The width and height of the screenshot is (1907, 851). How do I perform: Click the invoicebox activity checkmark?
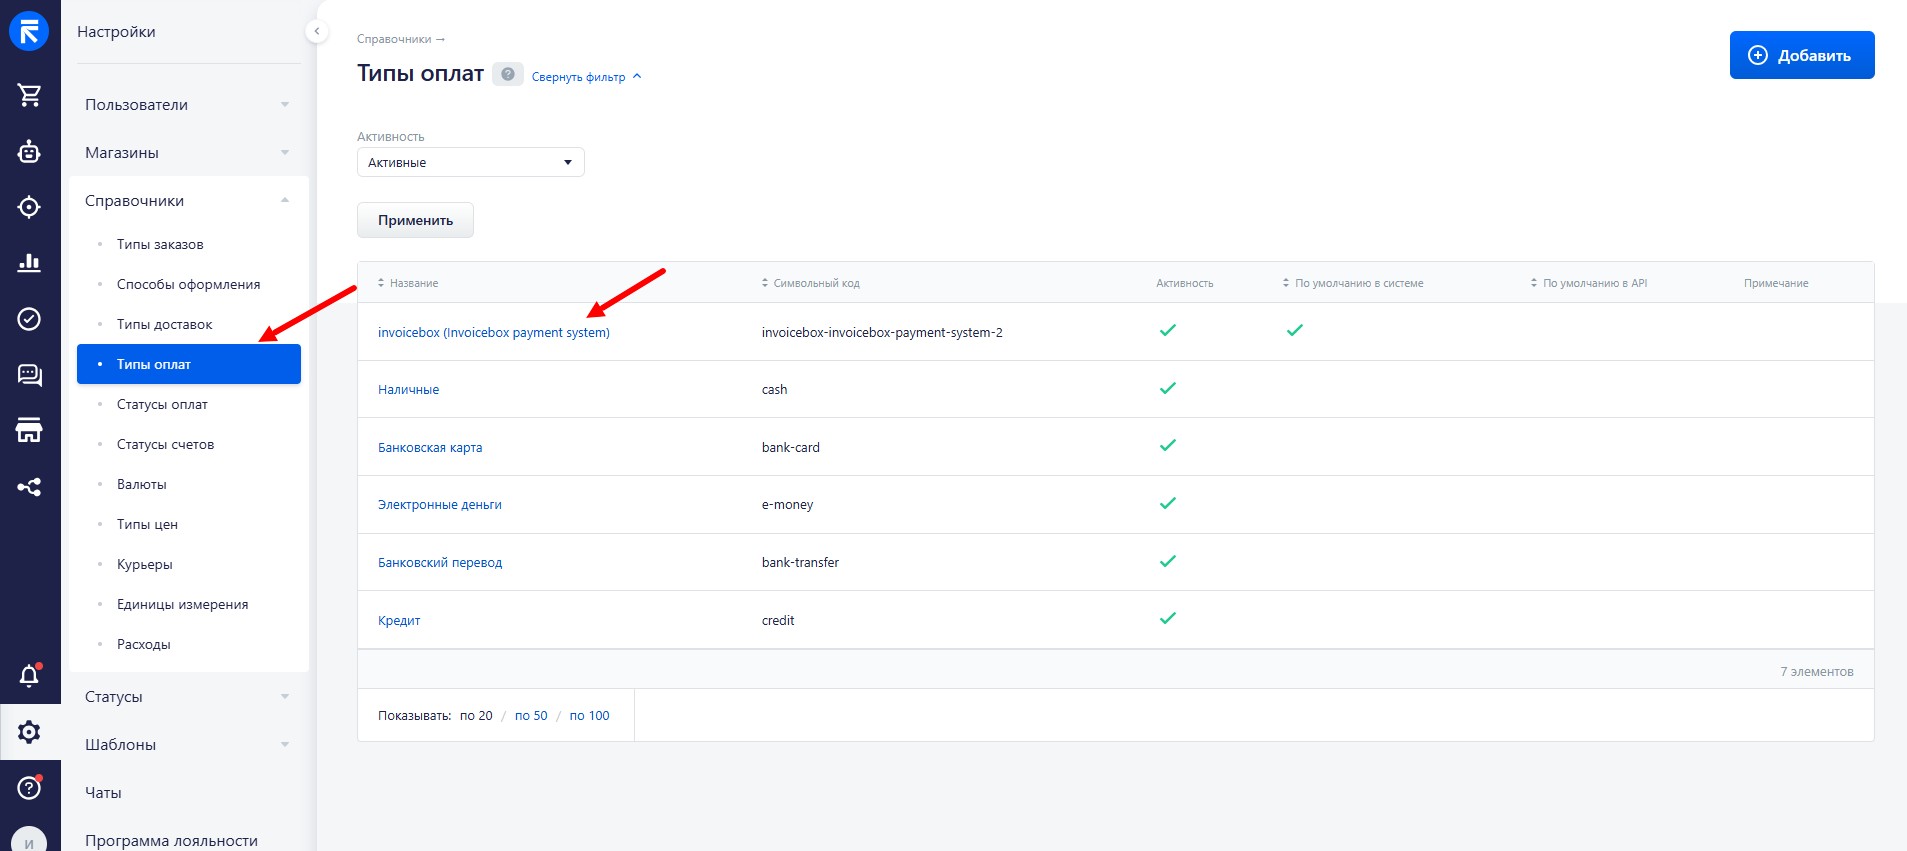click(x=1167, y=330)
